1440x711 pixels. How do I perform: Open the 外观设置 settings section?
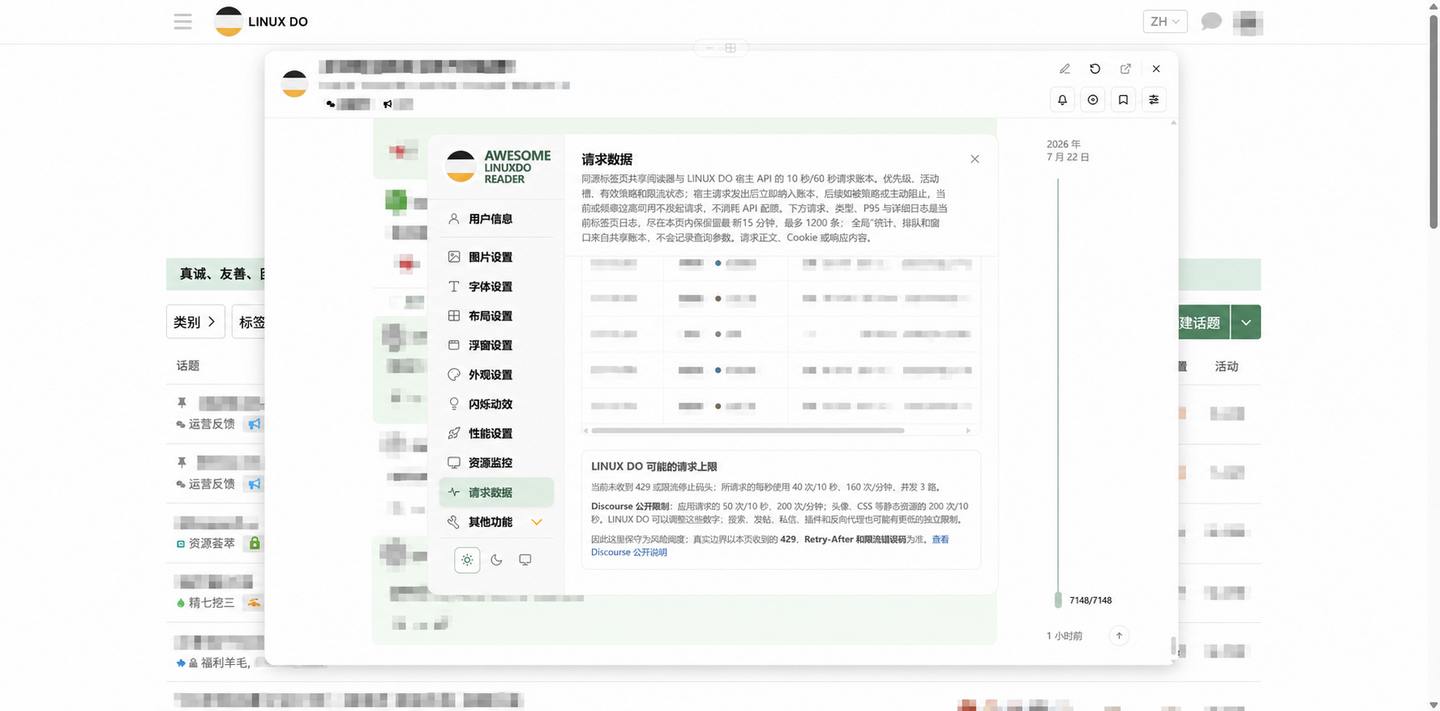pyautogui.click(x=496, y=375)
